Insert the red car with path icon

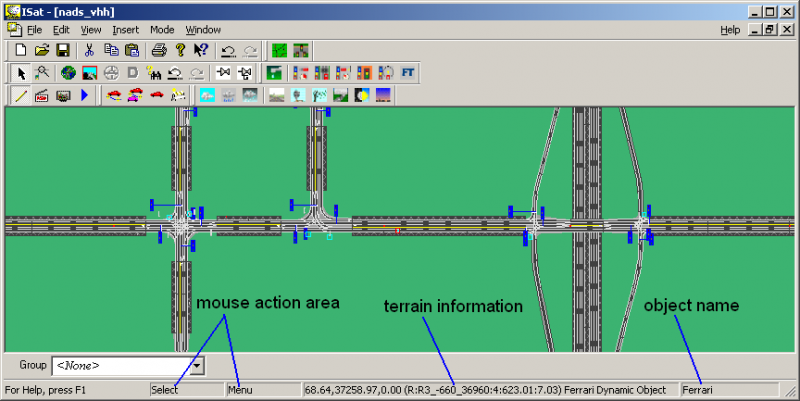(114, 95)
